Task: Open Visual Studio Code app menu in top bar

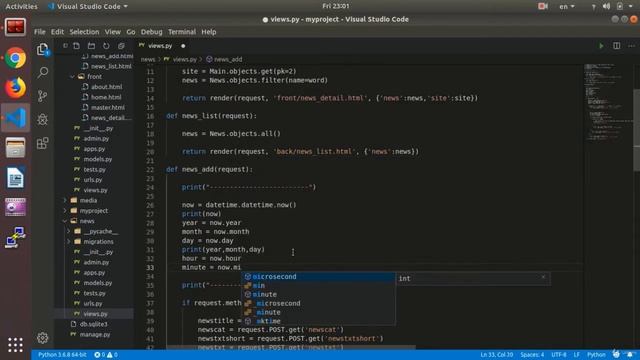Action: (x=87, y=6)
